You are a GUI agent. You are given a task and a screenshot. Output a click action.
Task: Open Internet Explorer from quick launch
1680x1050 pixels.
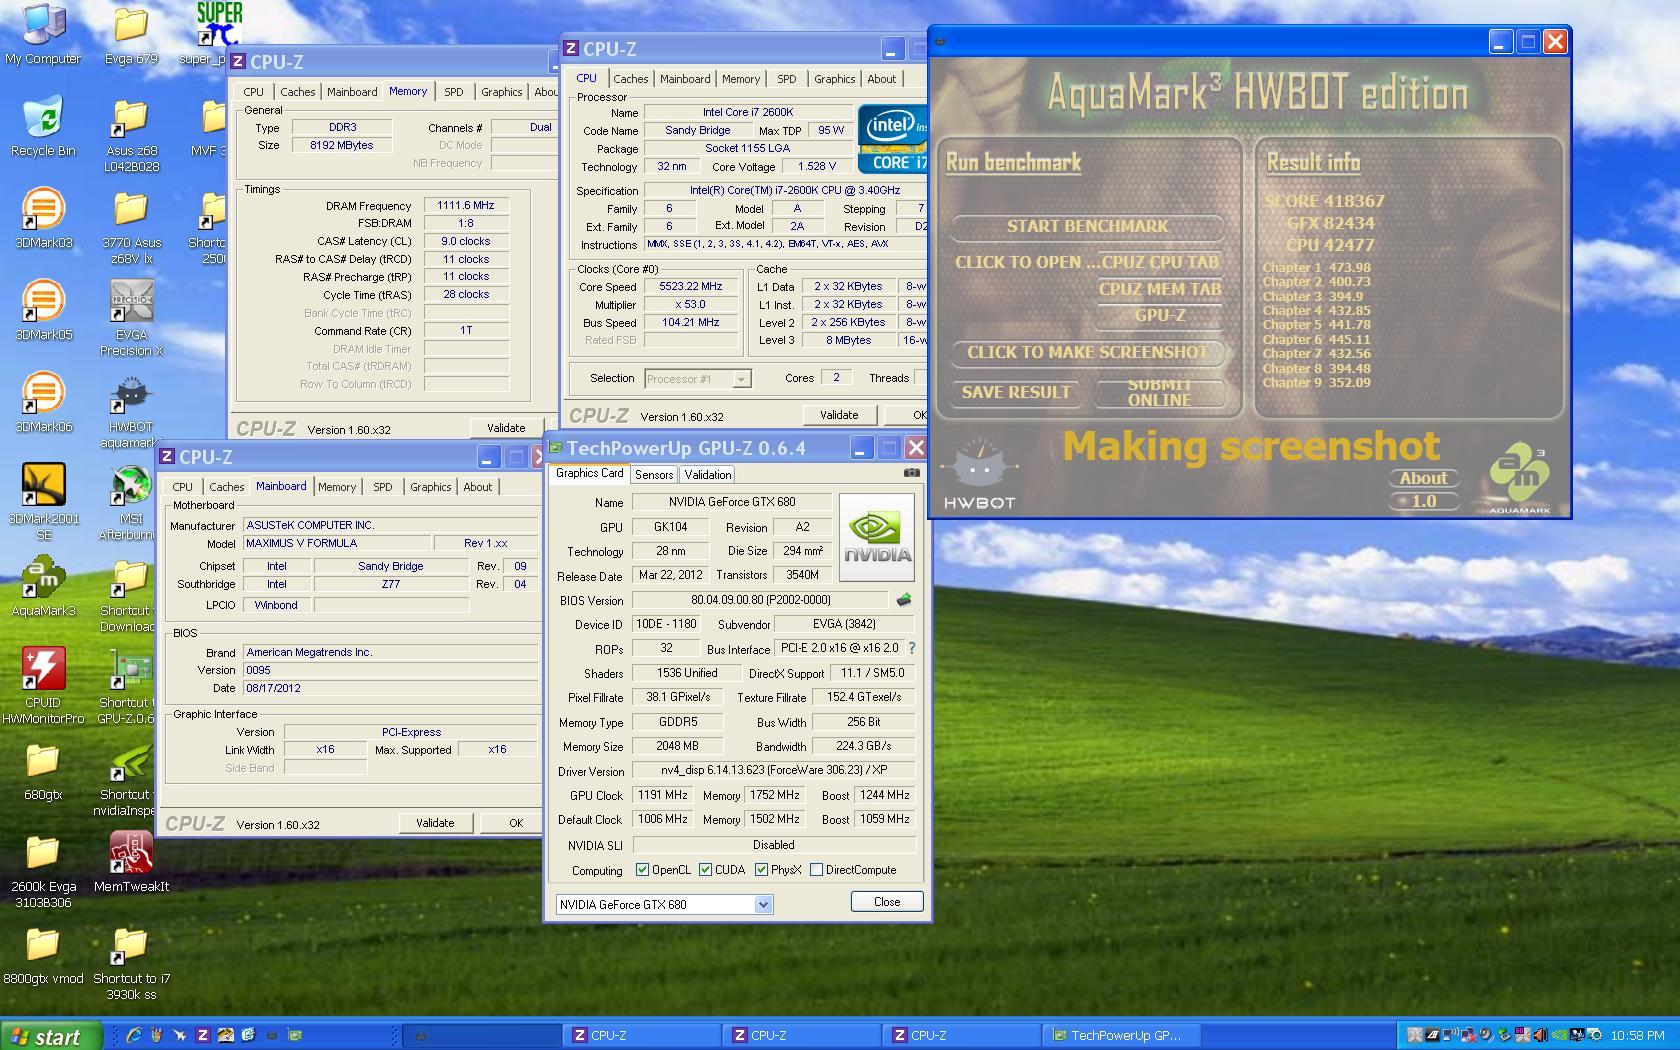[x=133, y=1035]
